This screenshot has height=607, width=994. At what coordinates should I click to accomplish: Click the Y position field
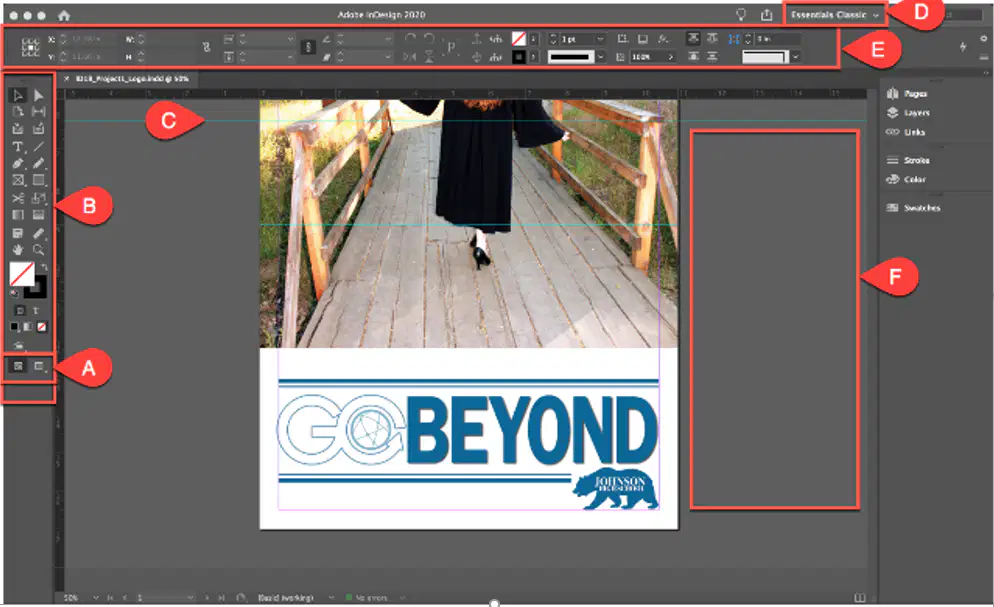coord(94,56)
